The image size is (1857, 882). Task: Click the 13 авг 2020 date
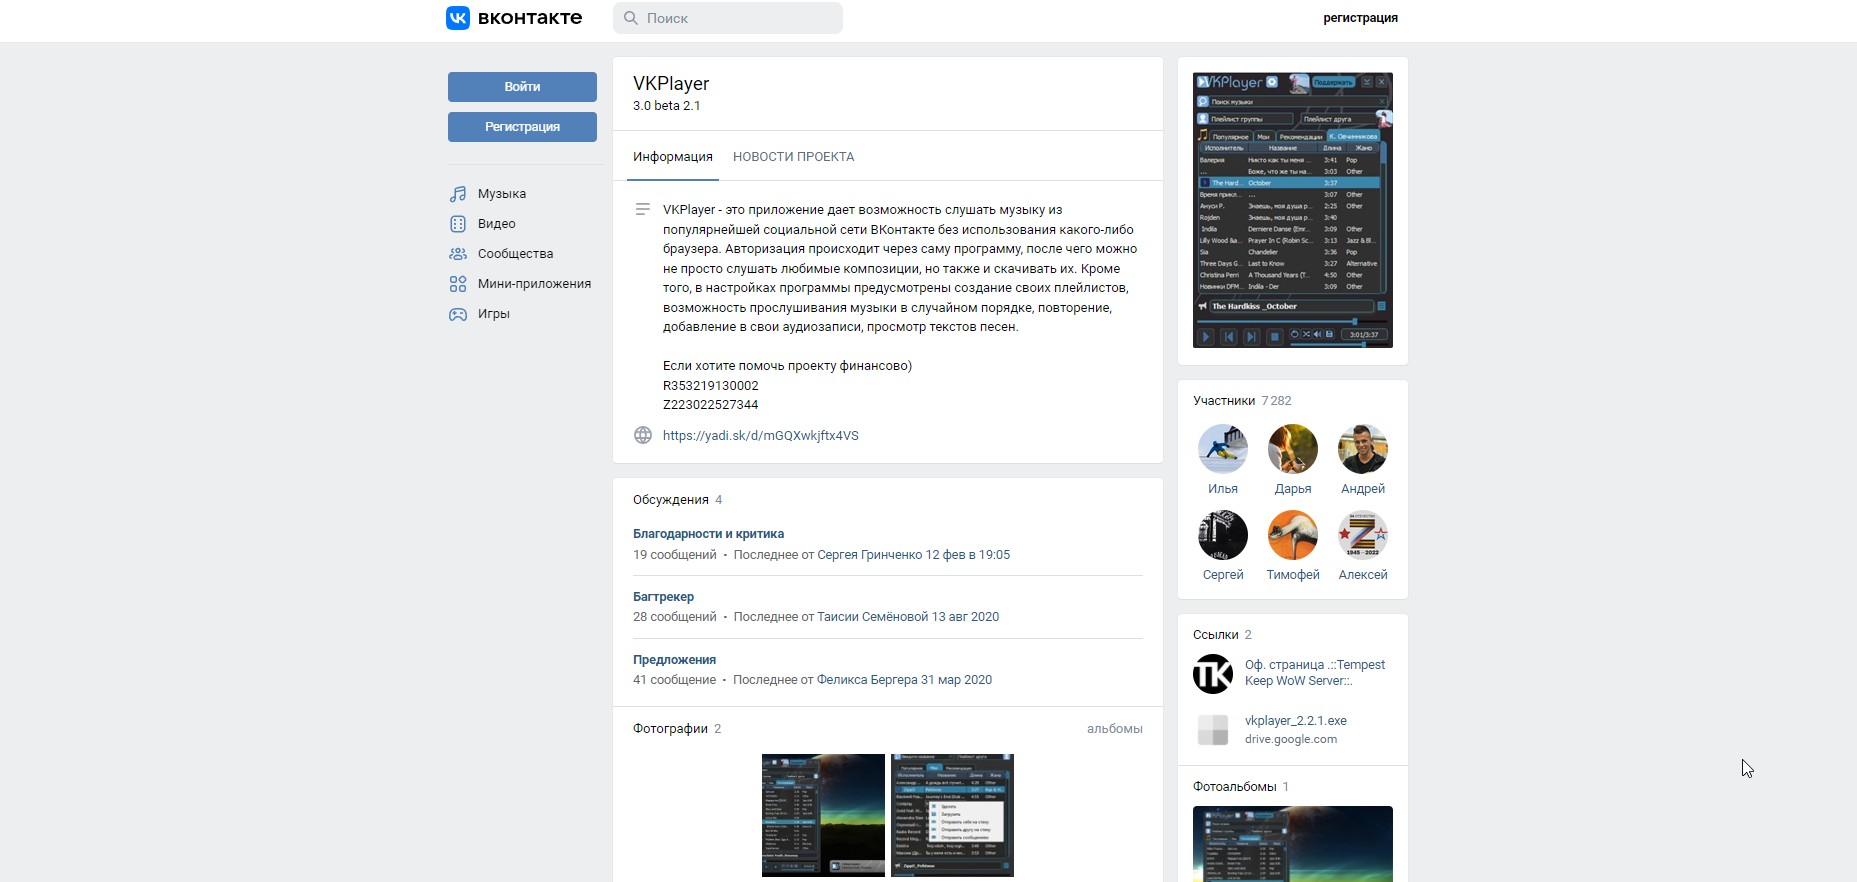(x=965, y=617)
